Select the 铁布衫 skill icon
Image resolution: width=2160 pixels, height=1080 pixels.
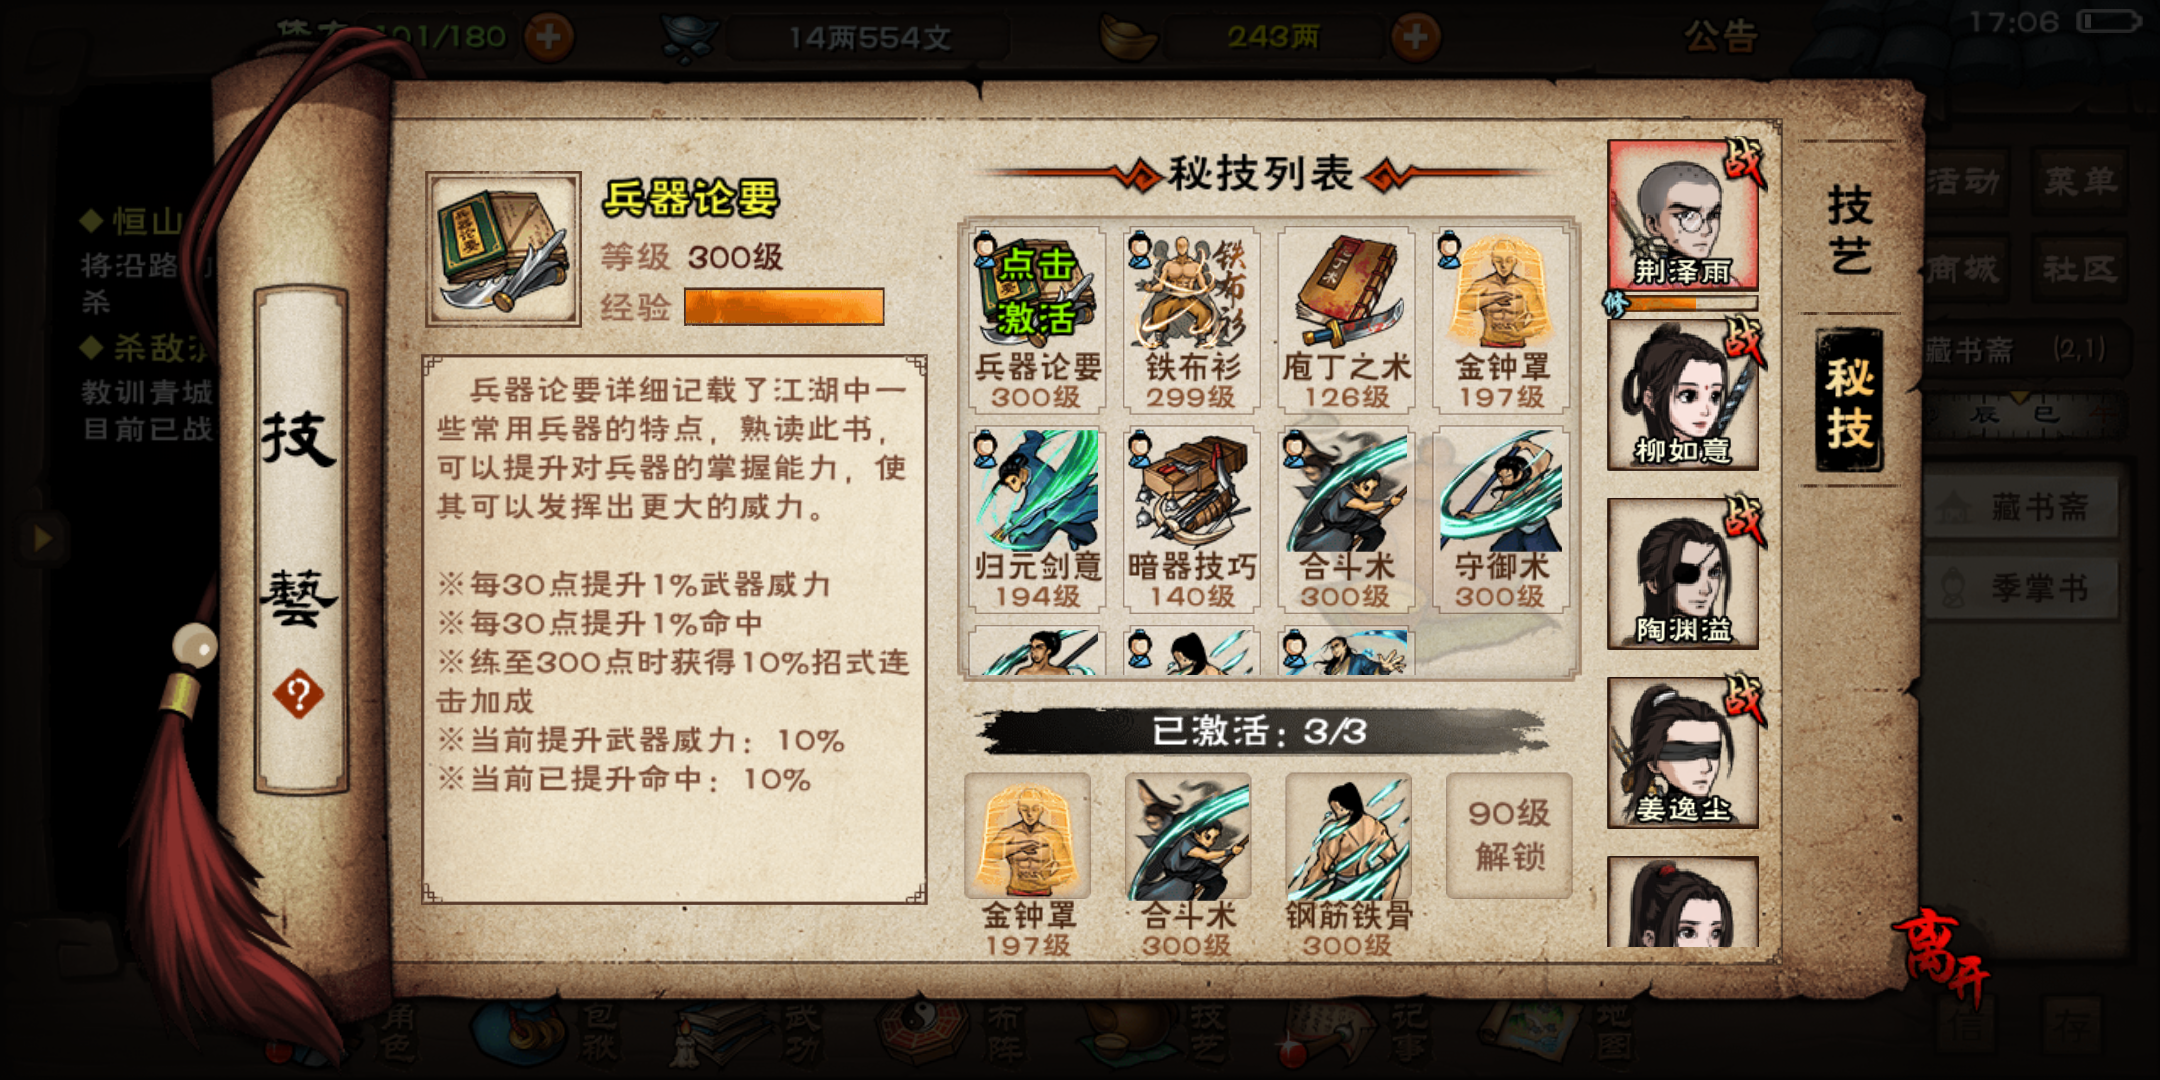click(x=1191, y=319)
